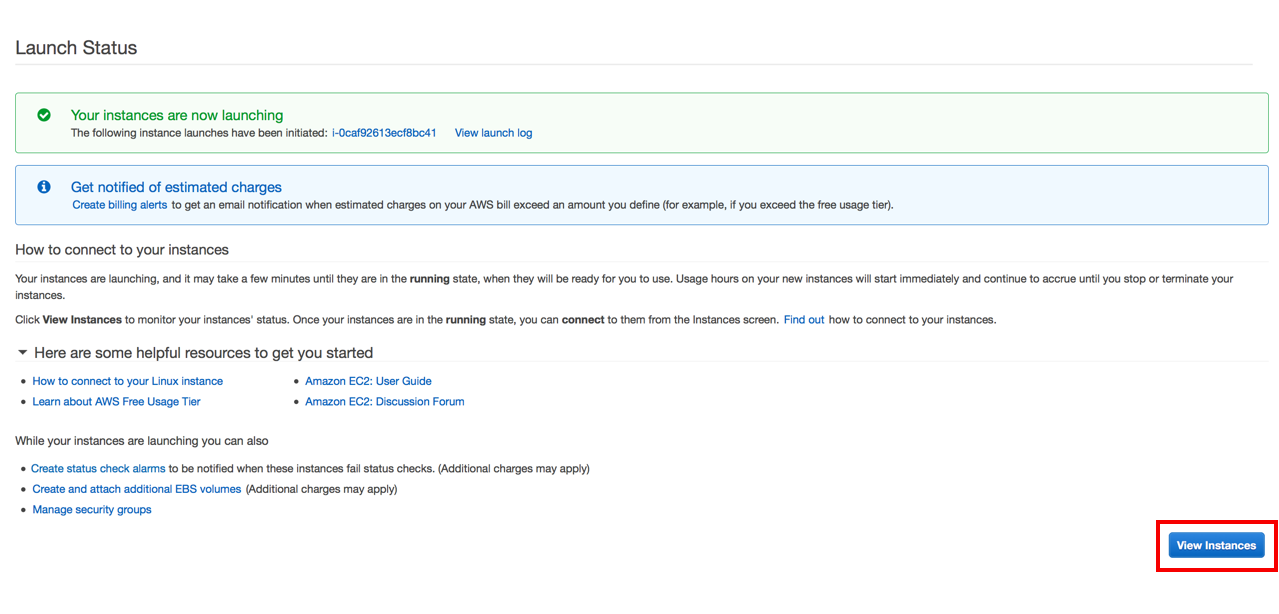Open instance ID i-0caf92613ecf8bc41 link
Image resolution: width=1279 pixels, height=614 pixels.
tap(384, 133)
